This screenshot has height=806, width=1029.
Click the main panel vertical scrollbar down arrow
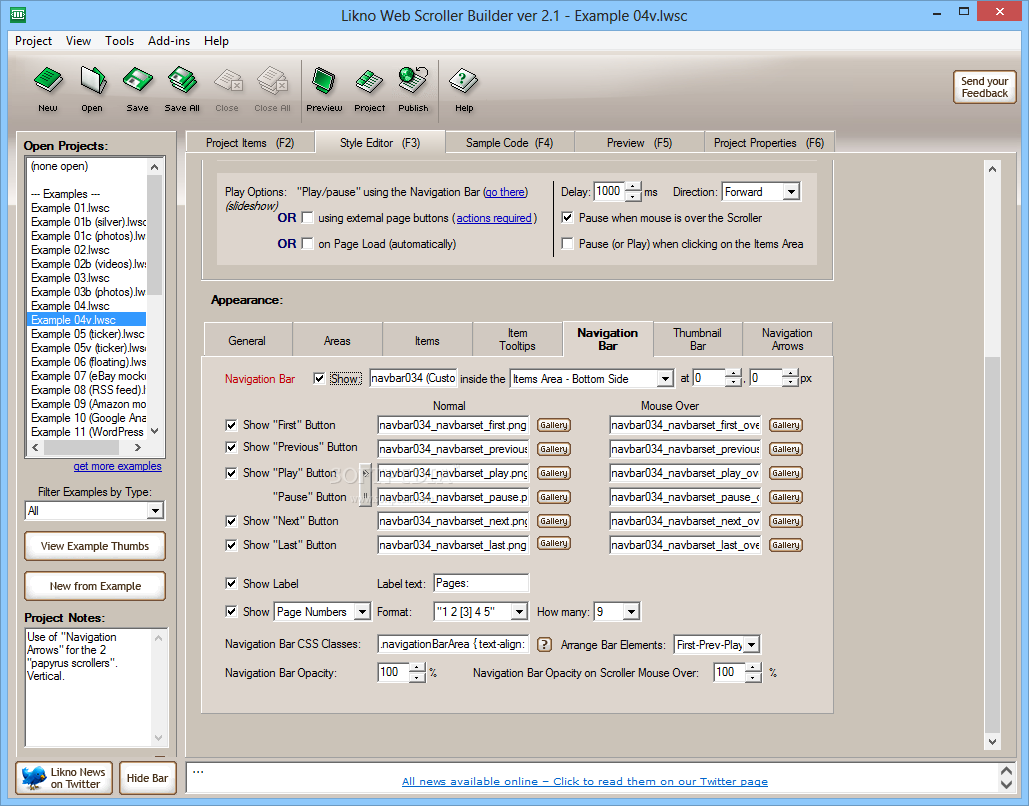[992, 742]
